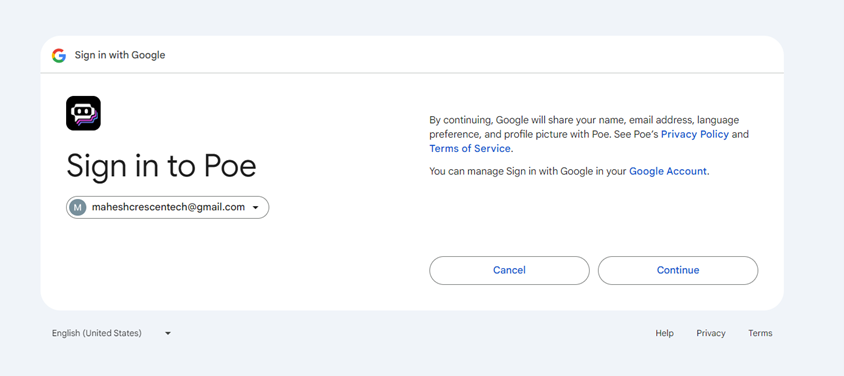Click the manage Sign in with Google sentence
The height and width of the screenshot is (376, 844).
pyautogui.click(x=569, y=172)
